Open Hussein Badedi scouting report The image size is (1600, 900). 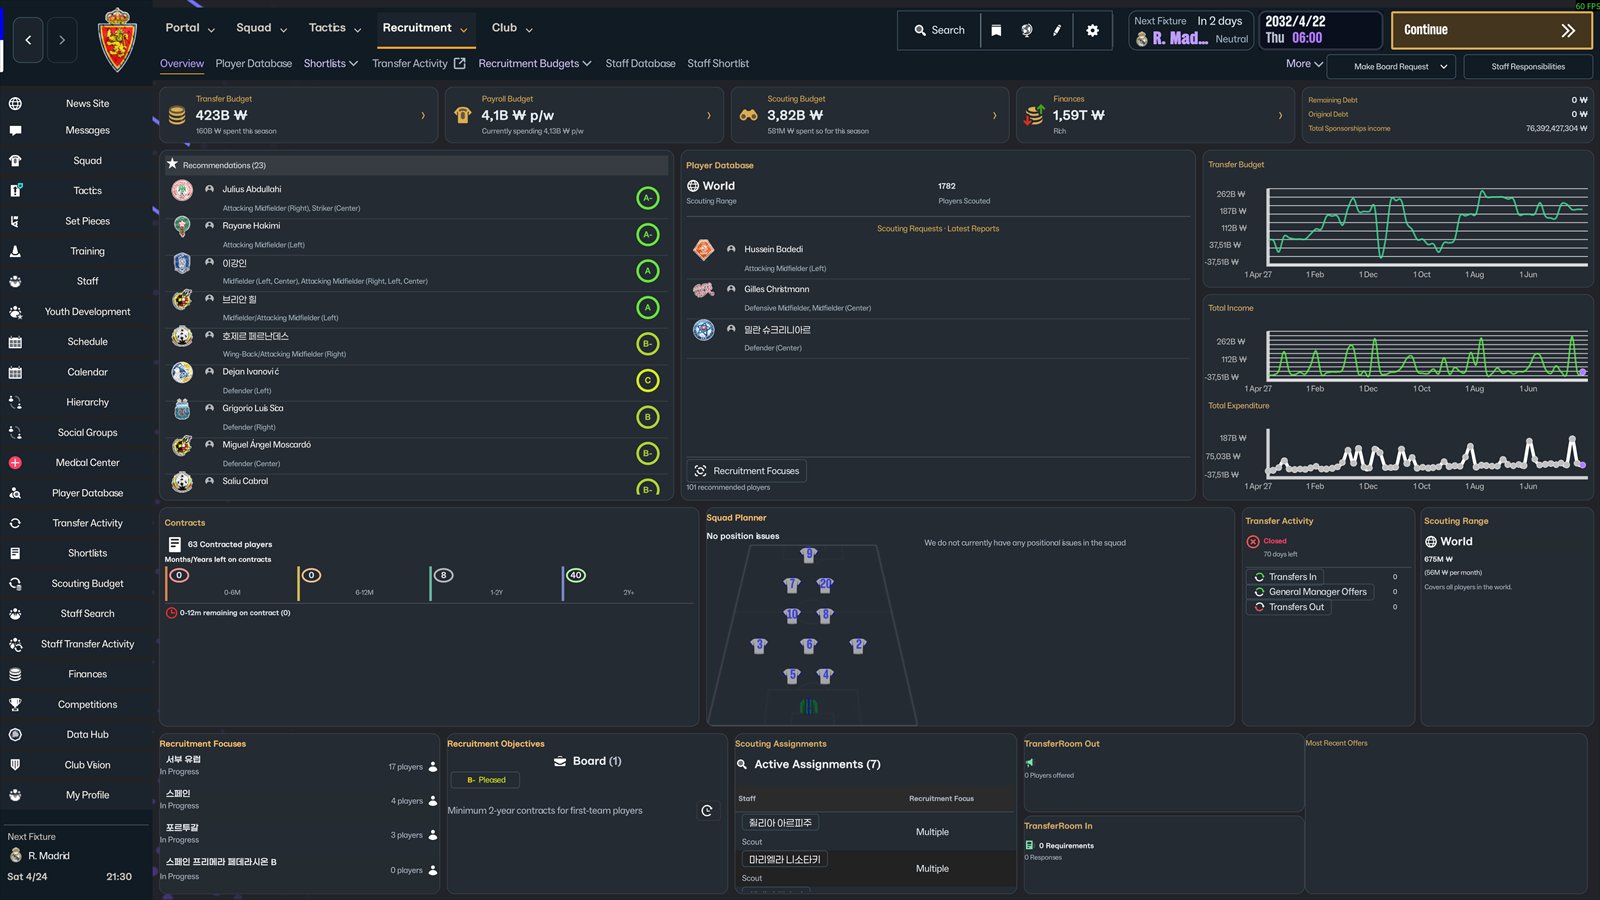pos(938,258)
